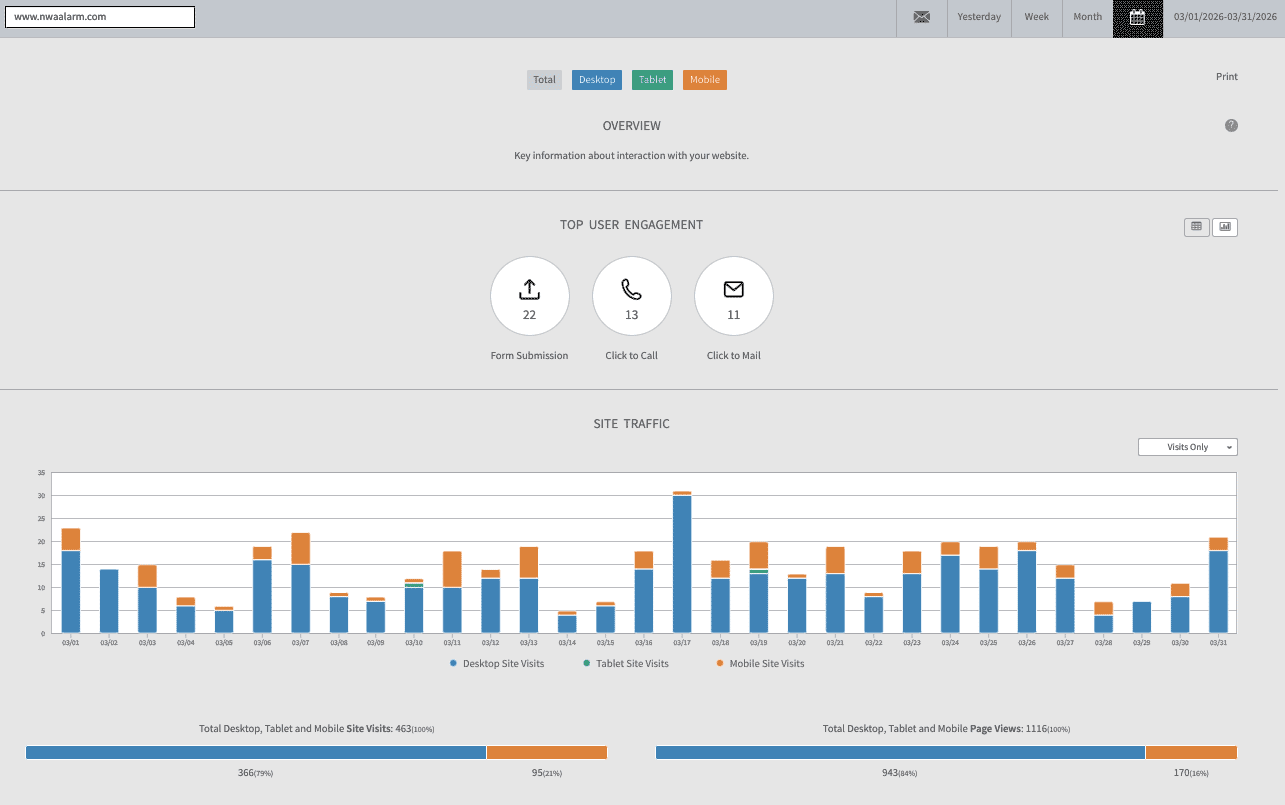The width and height of the screenshot is (1285, 805).
Task: Select the Week time range
Action: click(x=1036, y=17)
